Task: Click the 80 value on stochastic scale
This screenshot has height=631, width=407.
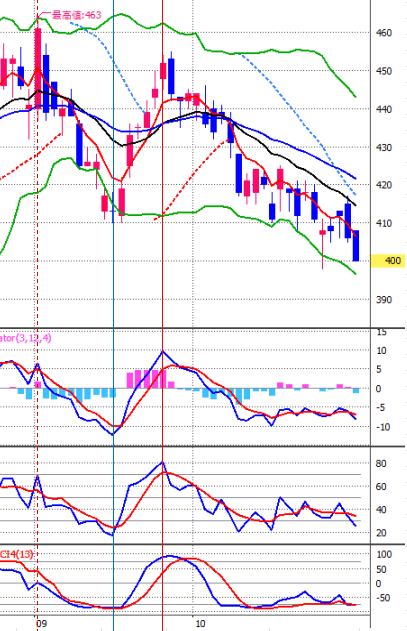Action: pyautogui.click(x=381, y=464)
